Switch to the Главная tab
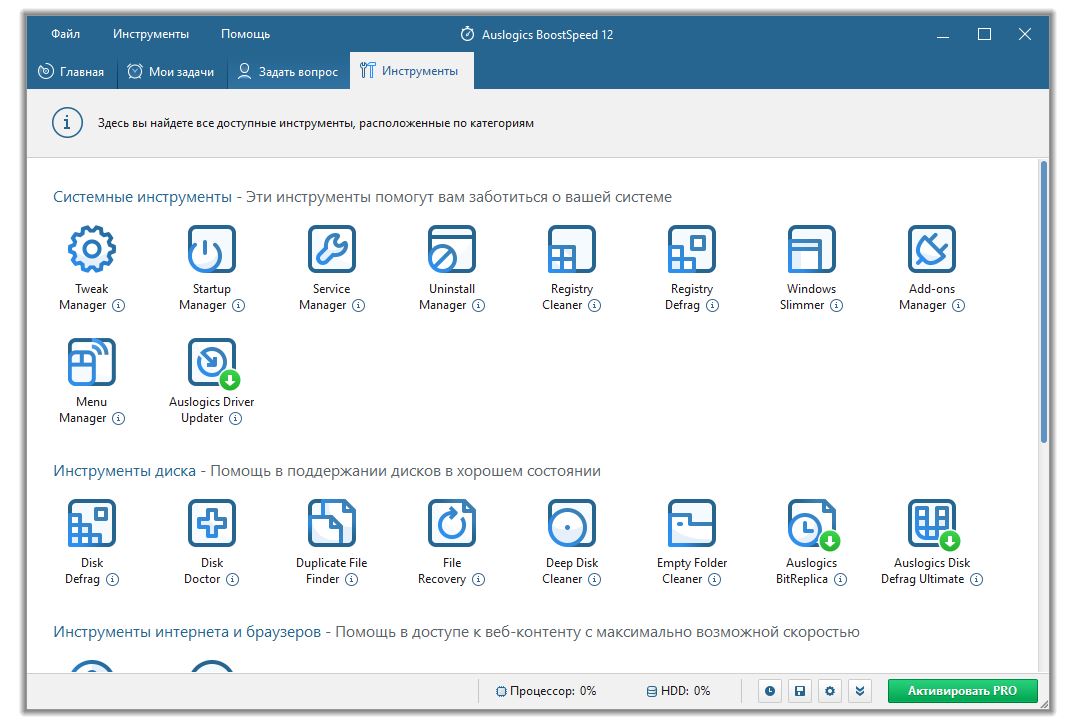1072x724 pixels. coord(71,71)
